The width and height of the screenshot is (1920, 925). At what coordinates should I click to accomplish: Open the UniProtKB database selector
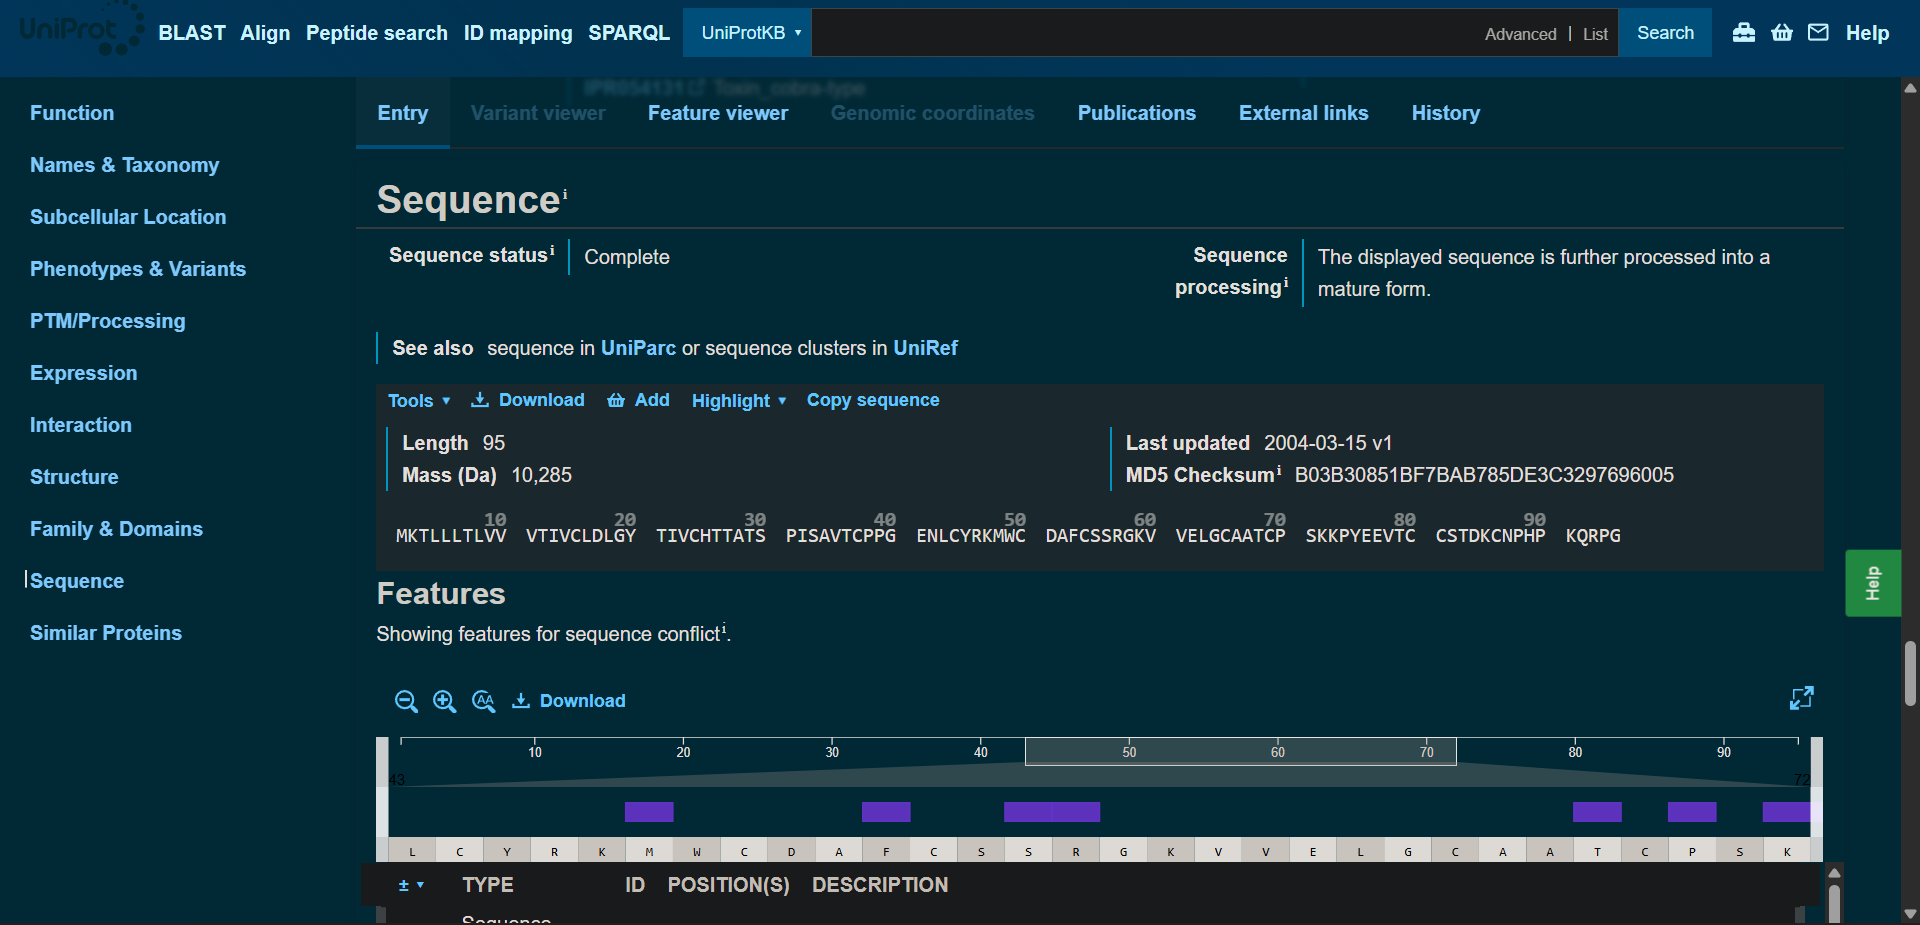tap(749, 33)
